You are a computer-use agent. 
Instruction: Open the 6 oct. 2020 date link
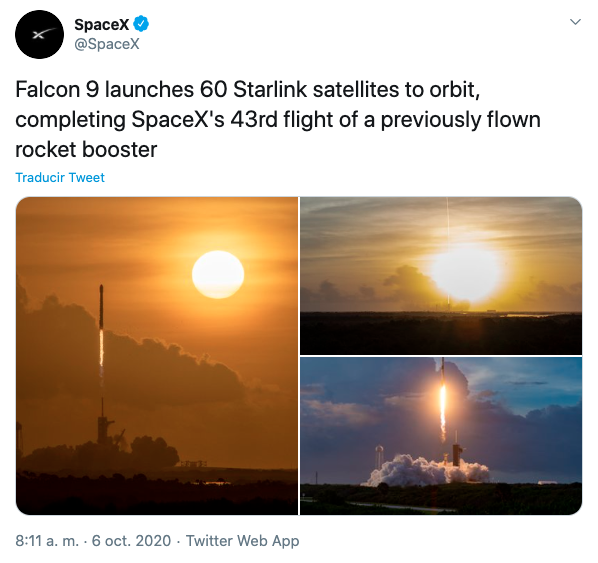[131, 541]
